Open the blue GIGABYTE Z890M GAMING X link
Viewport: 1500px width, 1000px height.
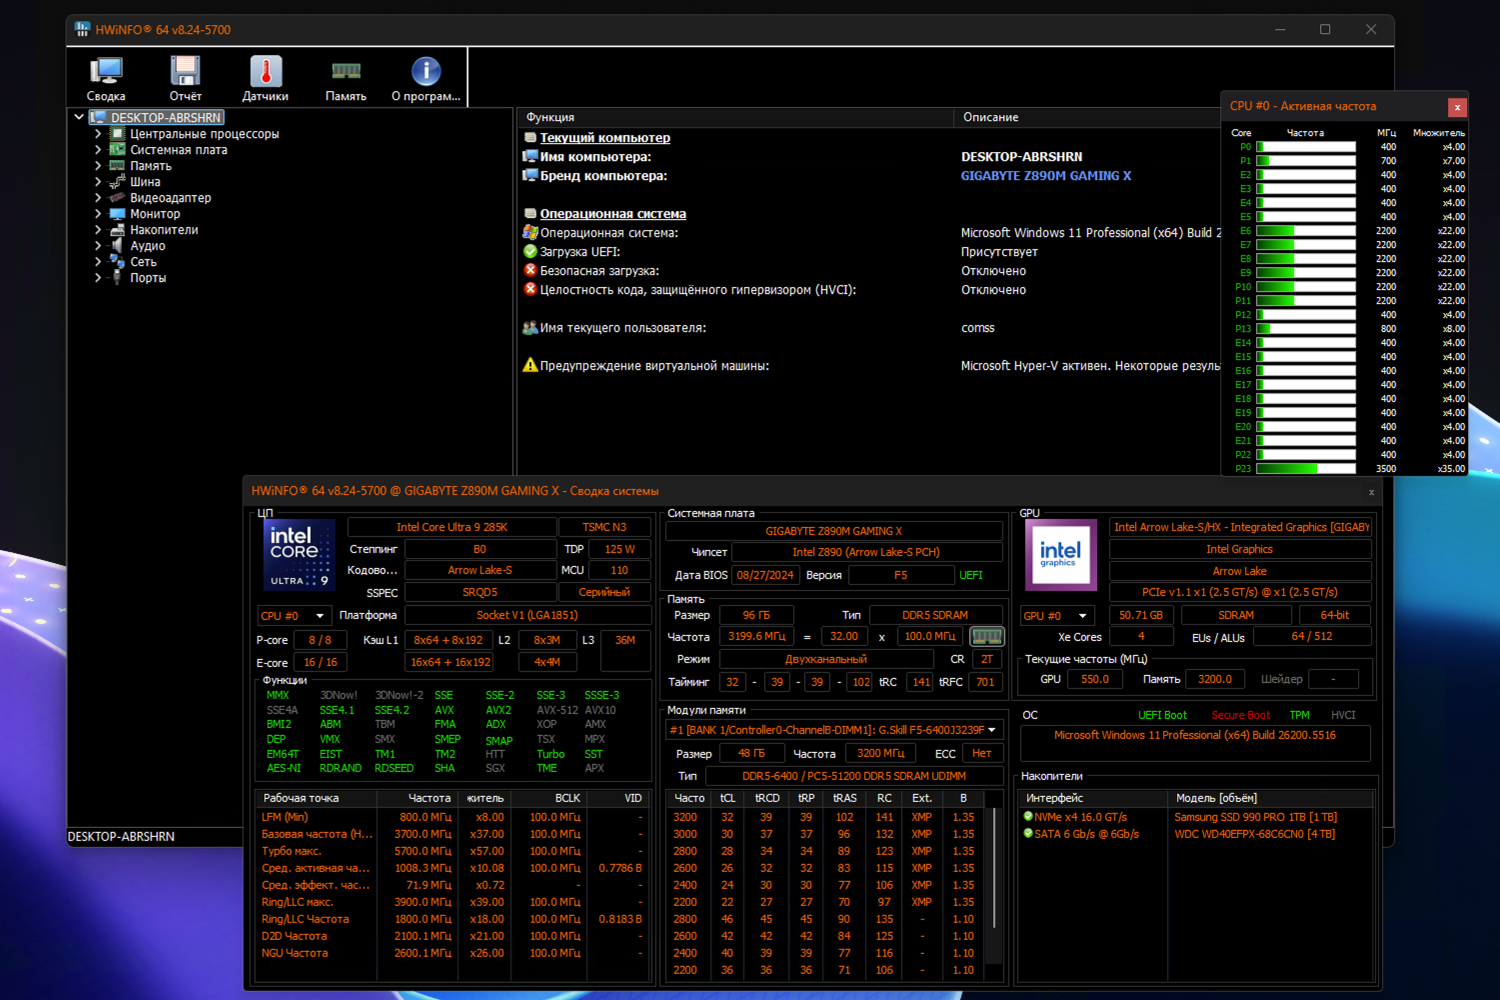point(1046,176)
